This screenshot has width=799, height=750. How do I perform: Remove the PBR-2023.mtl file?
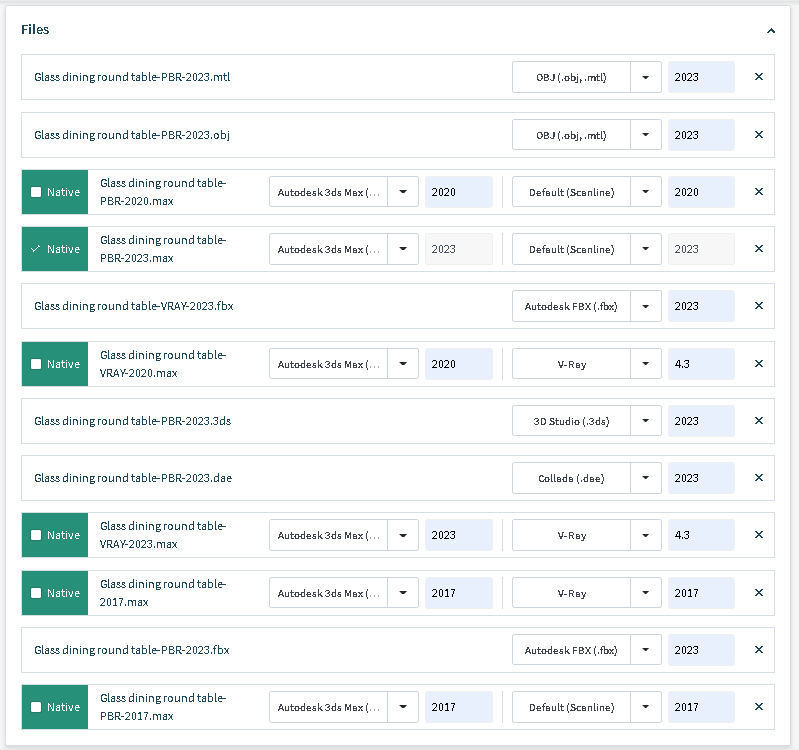pyautogui.click(x=758, y=77)
